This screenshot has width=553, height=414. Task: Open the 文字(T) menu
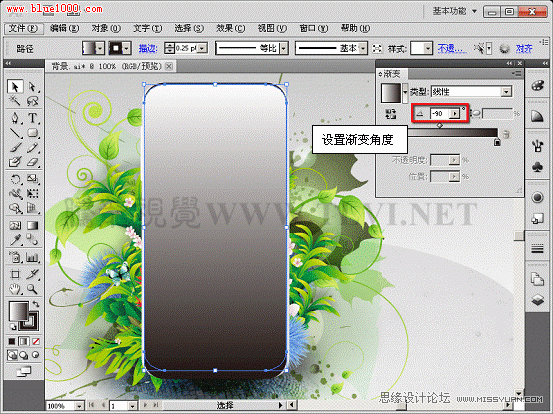[148, 29]
